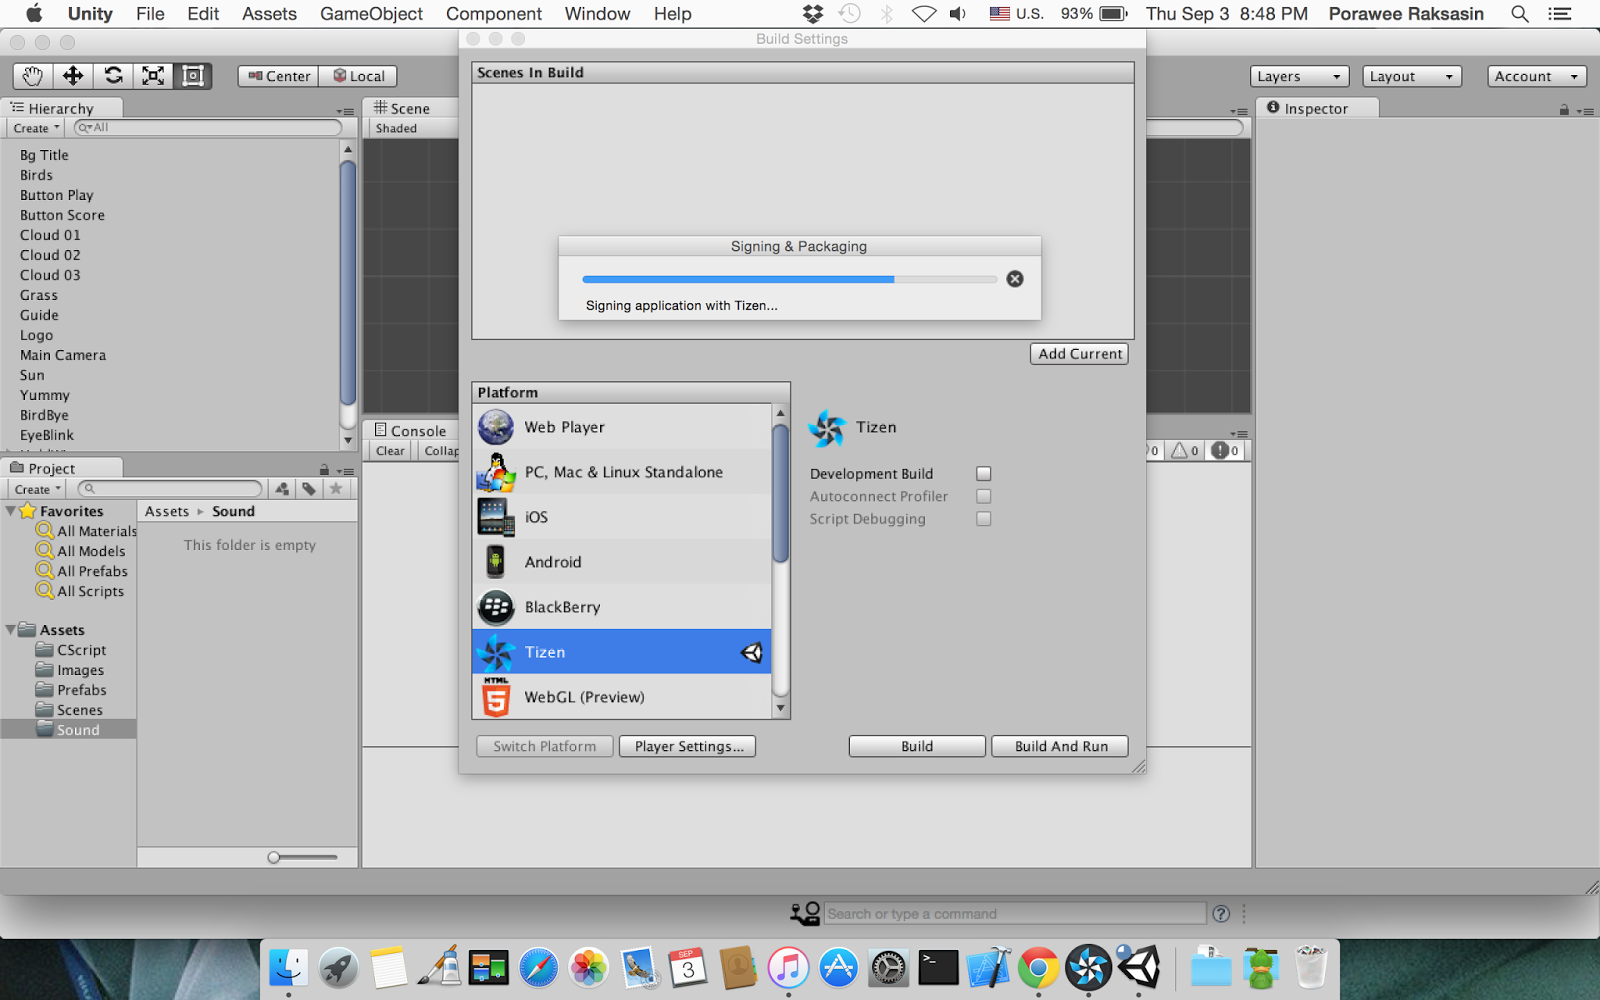Collapse the Favorites tree group
This screenshot has width=1600, height=1000.
10,511
